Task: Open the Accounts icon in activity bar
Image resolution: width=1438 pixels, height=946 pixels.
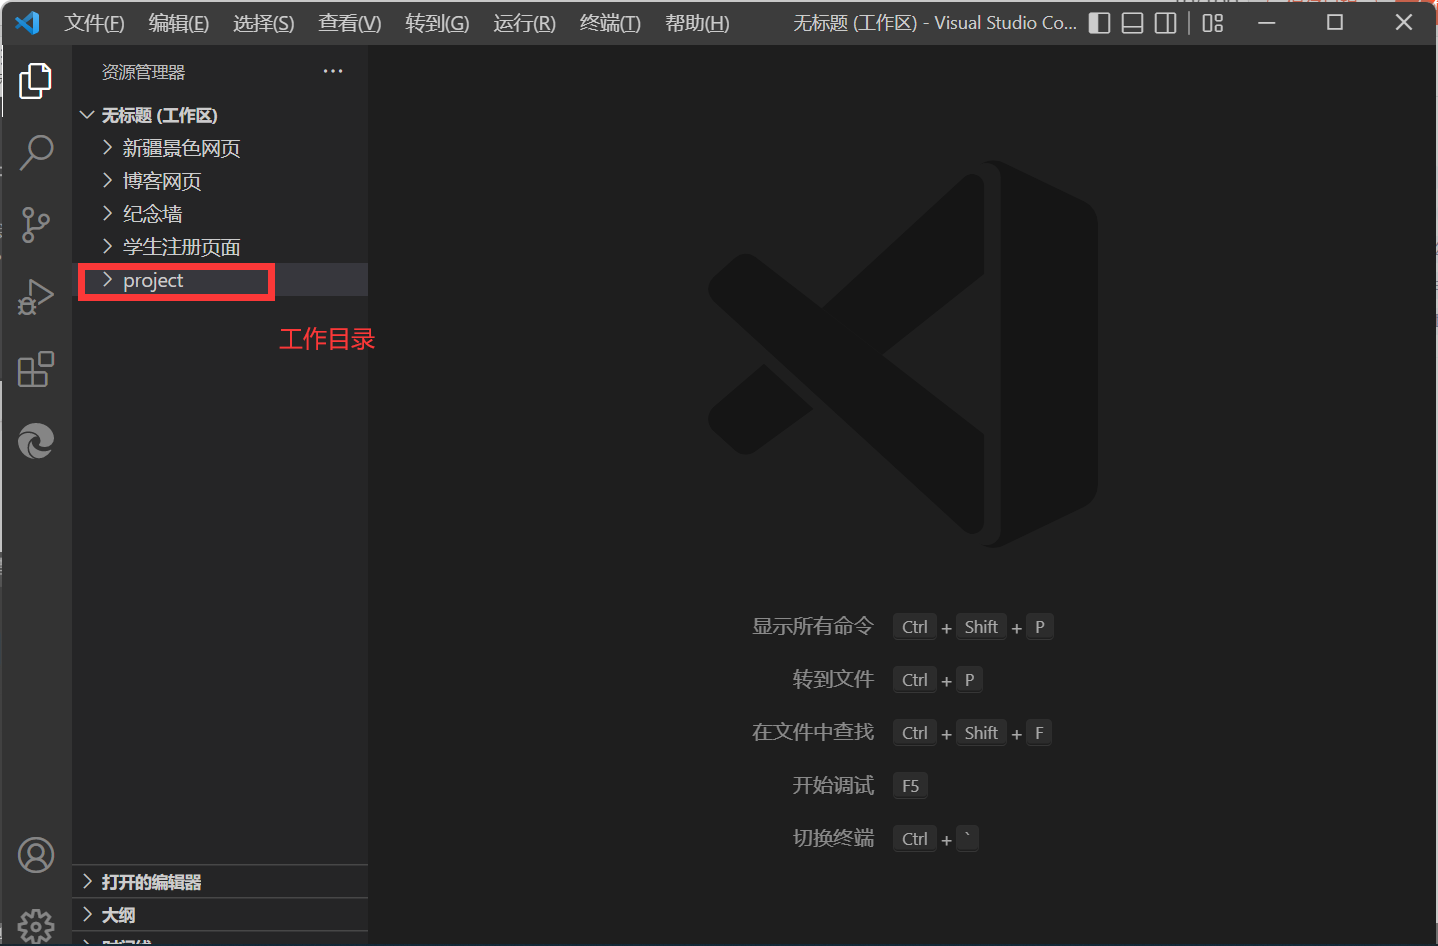Action: tap(36, 855)
